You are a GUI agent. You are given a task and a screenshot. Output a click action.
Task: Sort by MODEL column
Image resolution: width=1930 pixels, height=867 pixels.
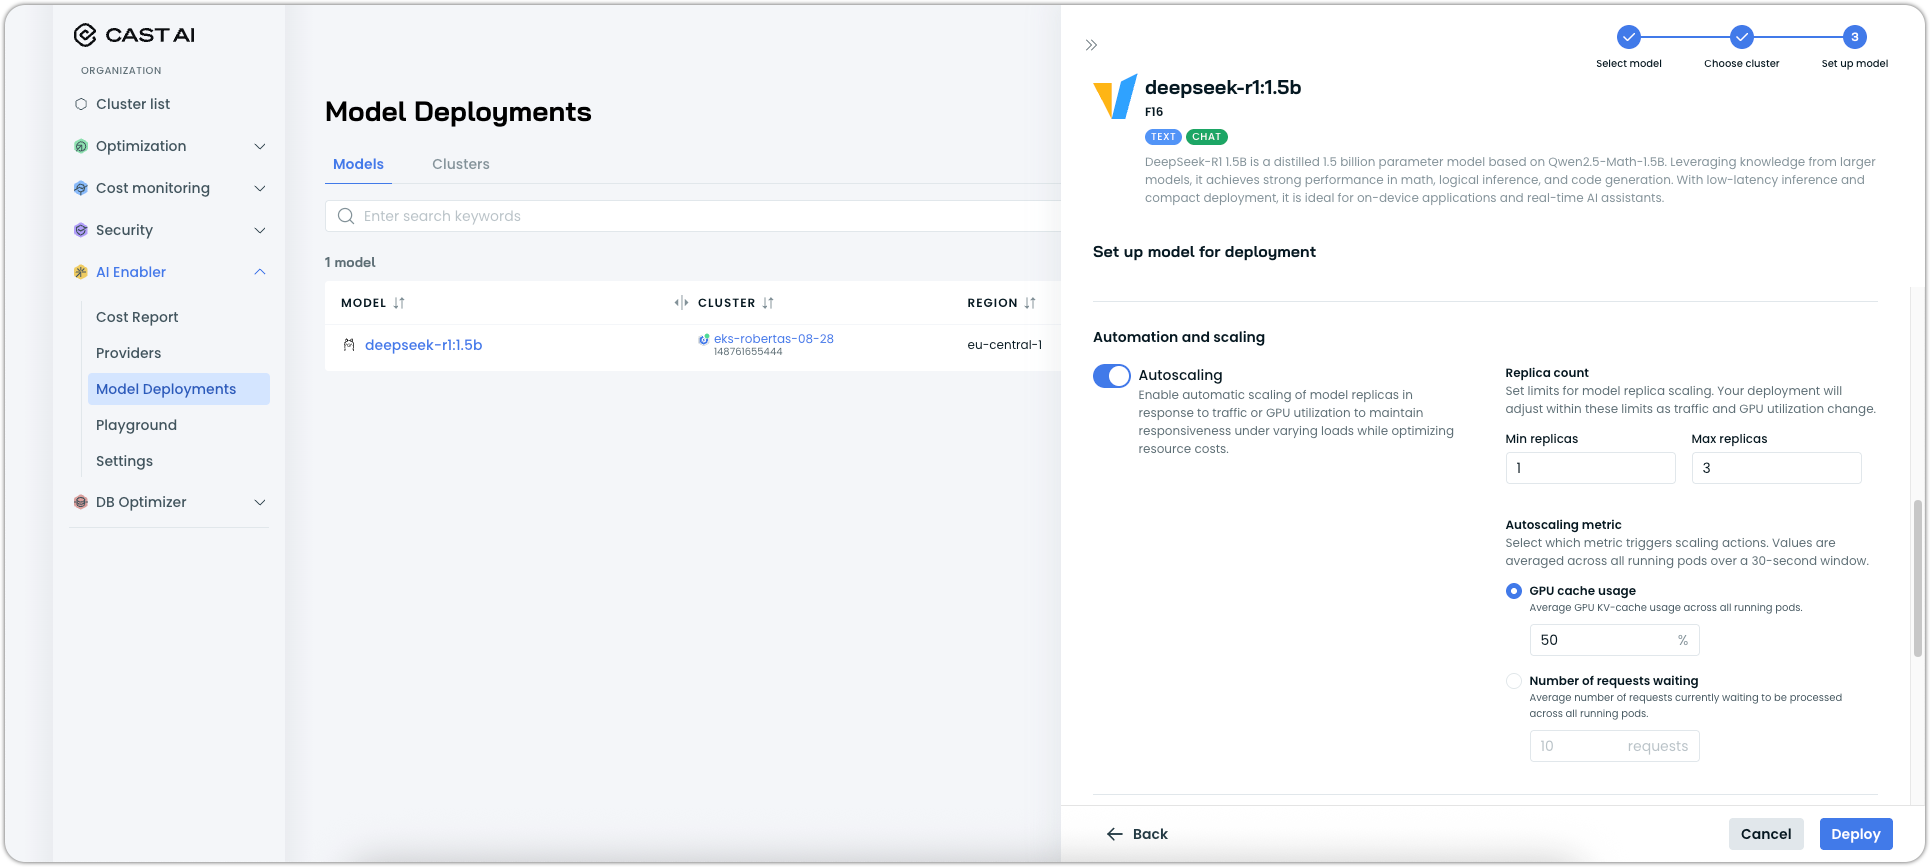(399, 303)
